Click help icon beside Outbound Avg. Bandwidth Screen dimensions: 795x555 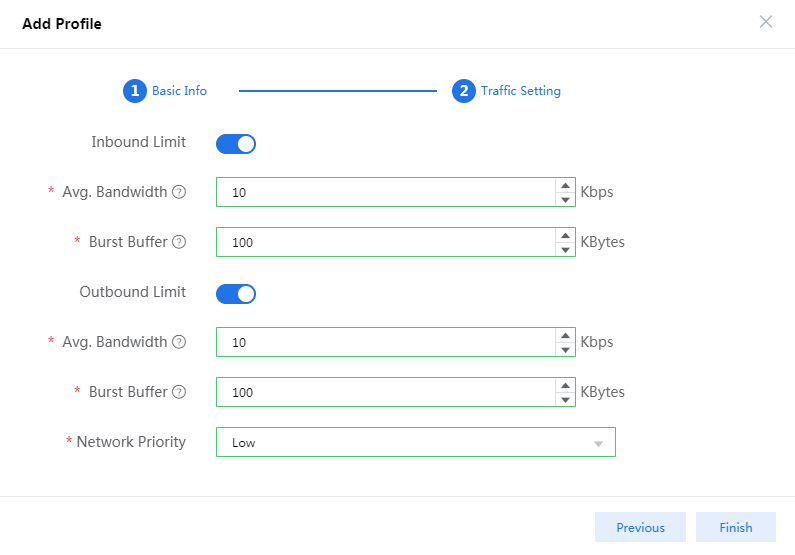179,342
